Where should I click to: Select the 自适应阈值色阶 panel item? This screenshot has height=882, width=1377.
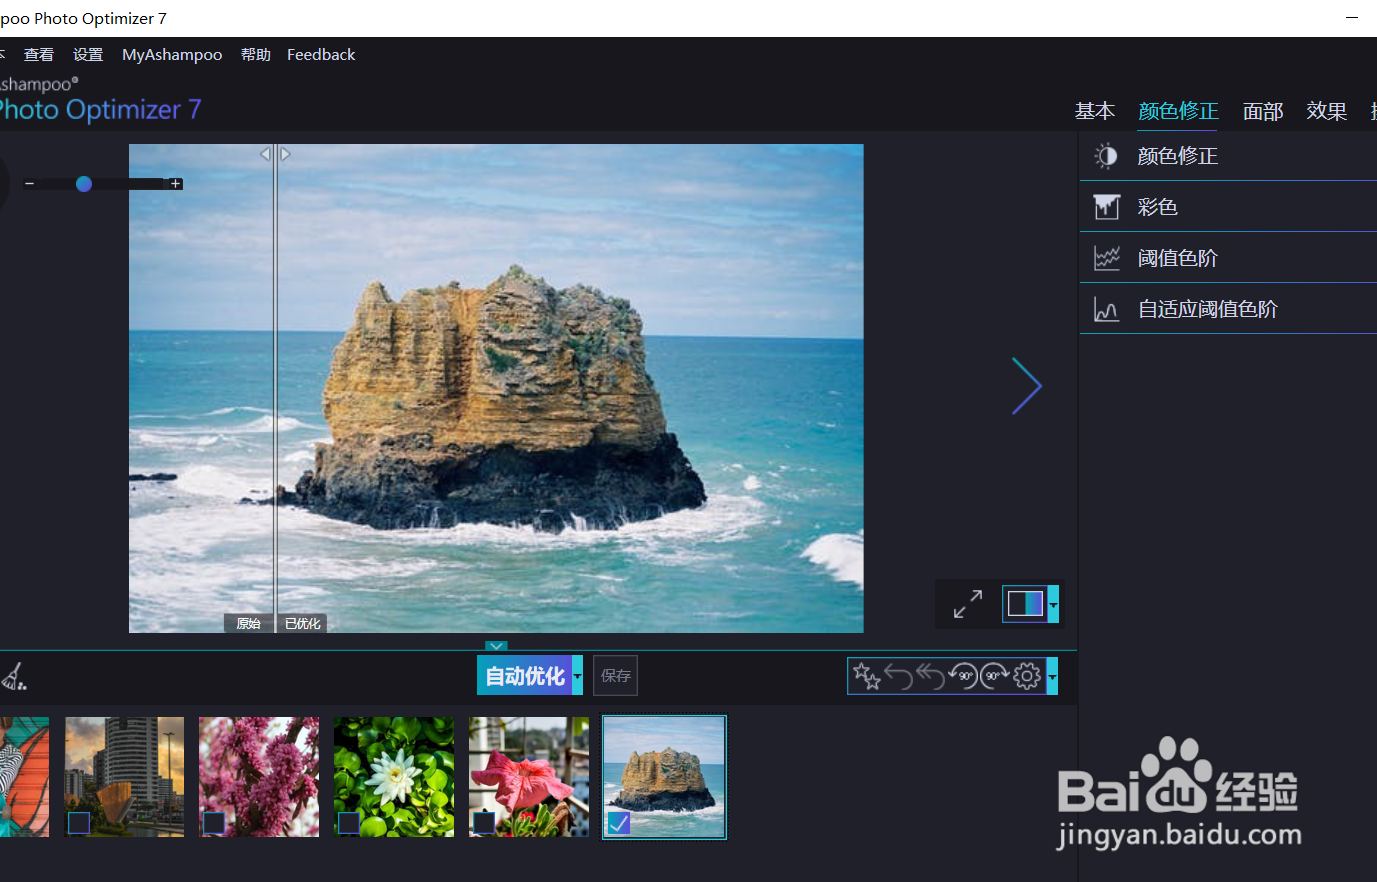pyautogui.click(x=1228, y=309)
